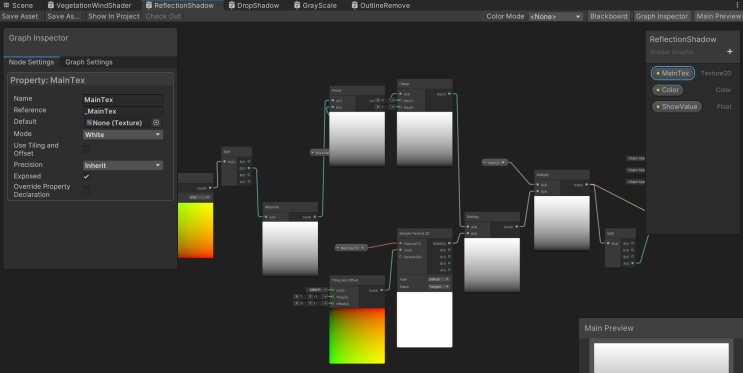Open the OutlineRemove tab
743x373 pixels.
tap(381, 5)
